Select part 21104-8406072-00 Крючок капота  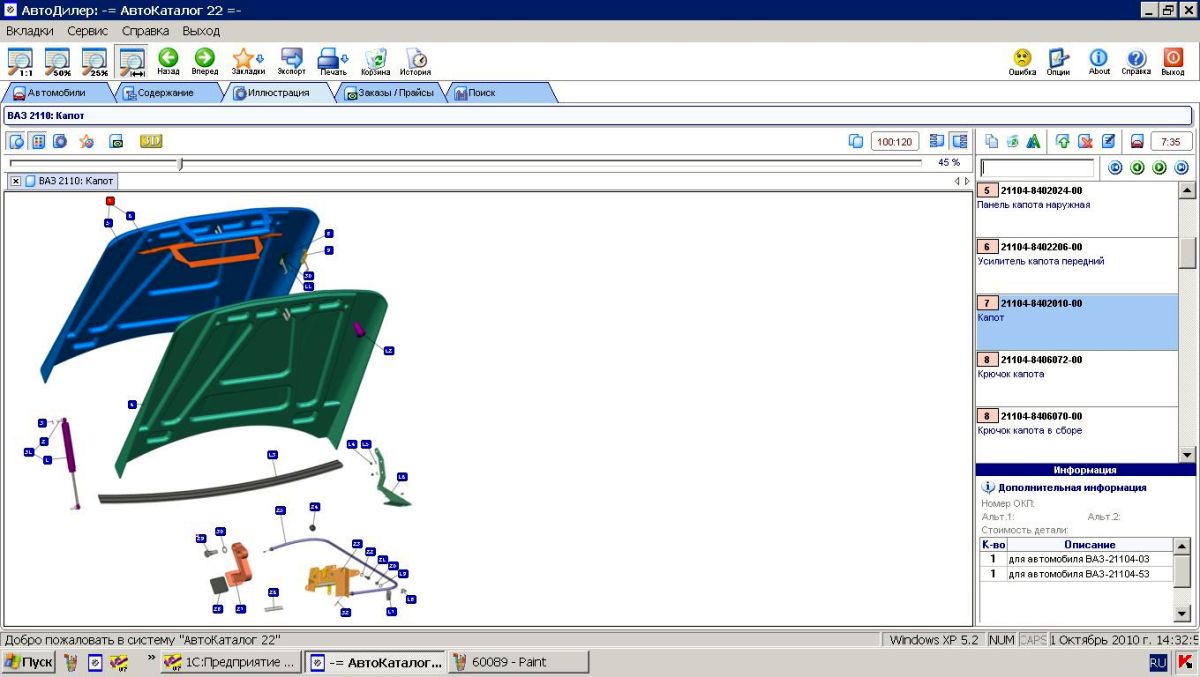[x=1077, y=379]
